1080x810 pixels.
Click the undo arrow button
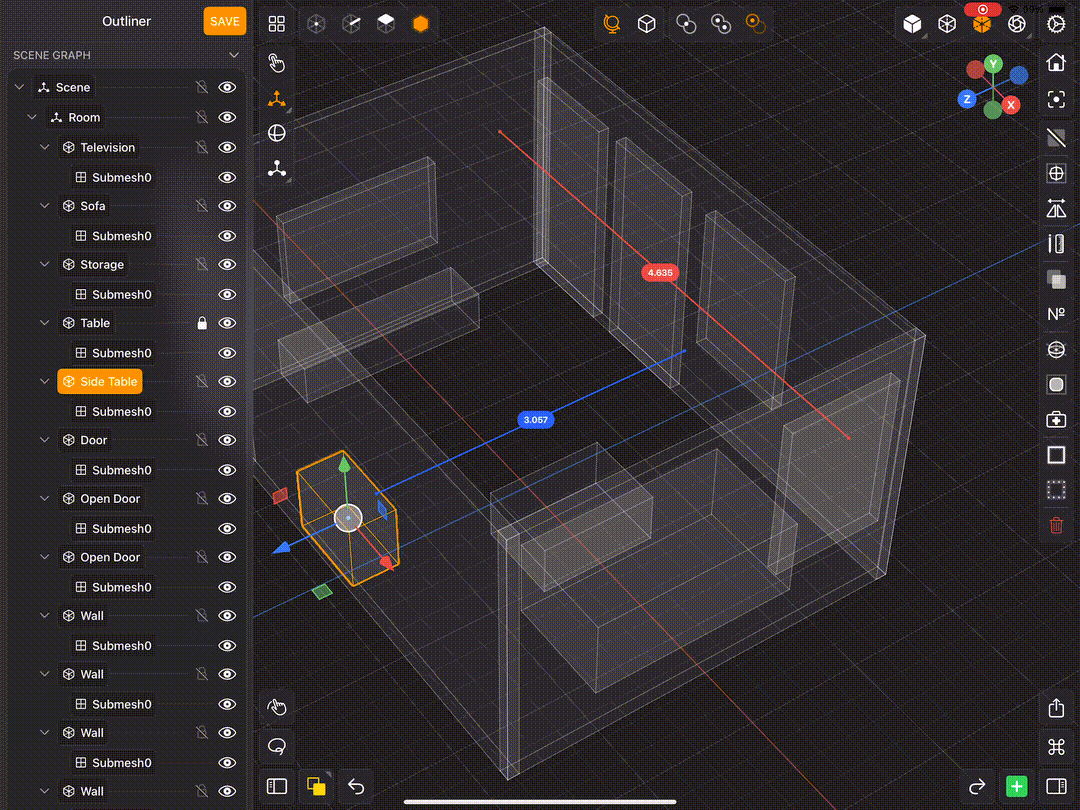[355, 786]
